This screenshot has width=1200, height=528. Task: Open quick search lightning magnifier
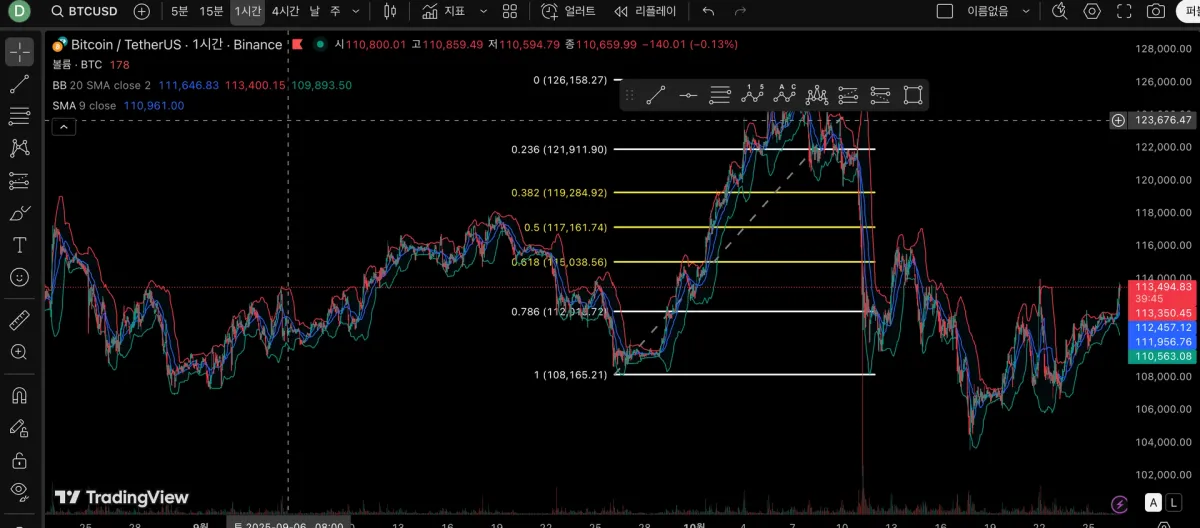click(x=1061, y=11)
